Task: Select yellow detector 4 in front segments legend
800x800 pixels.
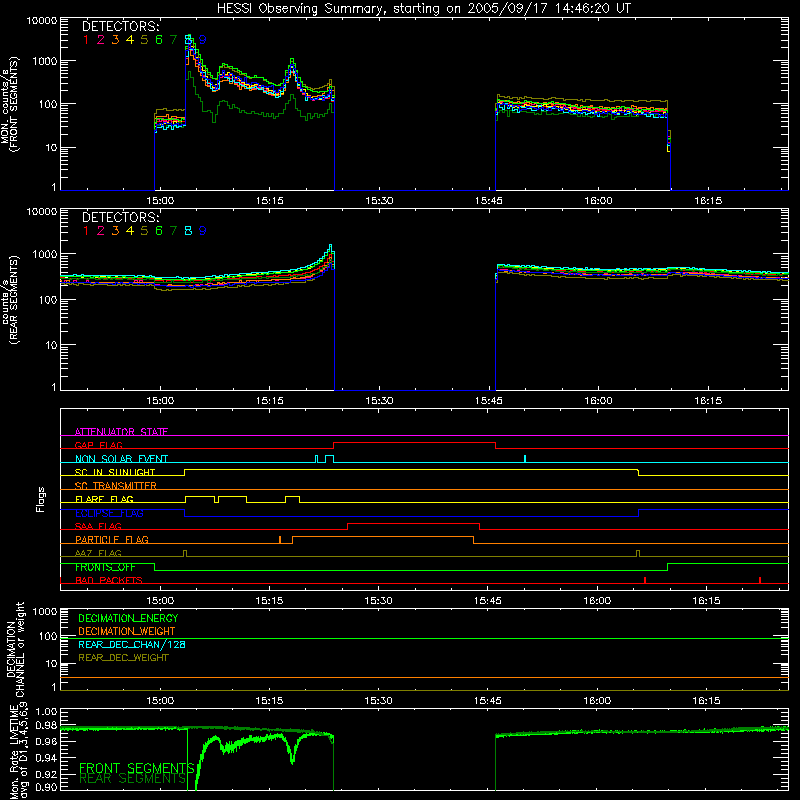Action: [x=130, y=40]
